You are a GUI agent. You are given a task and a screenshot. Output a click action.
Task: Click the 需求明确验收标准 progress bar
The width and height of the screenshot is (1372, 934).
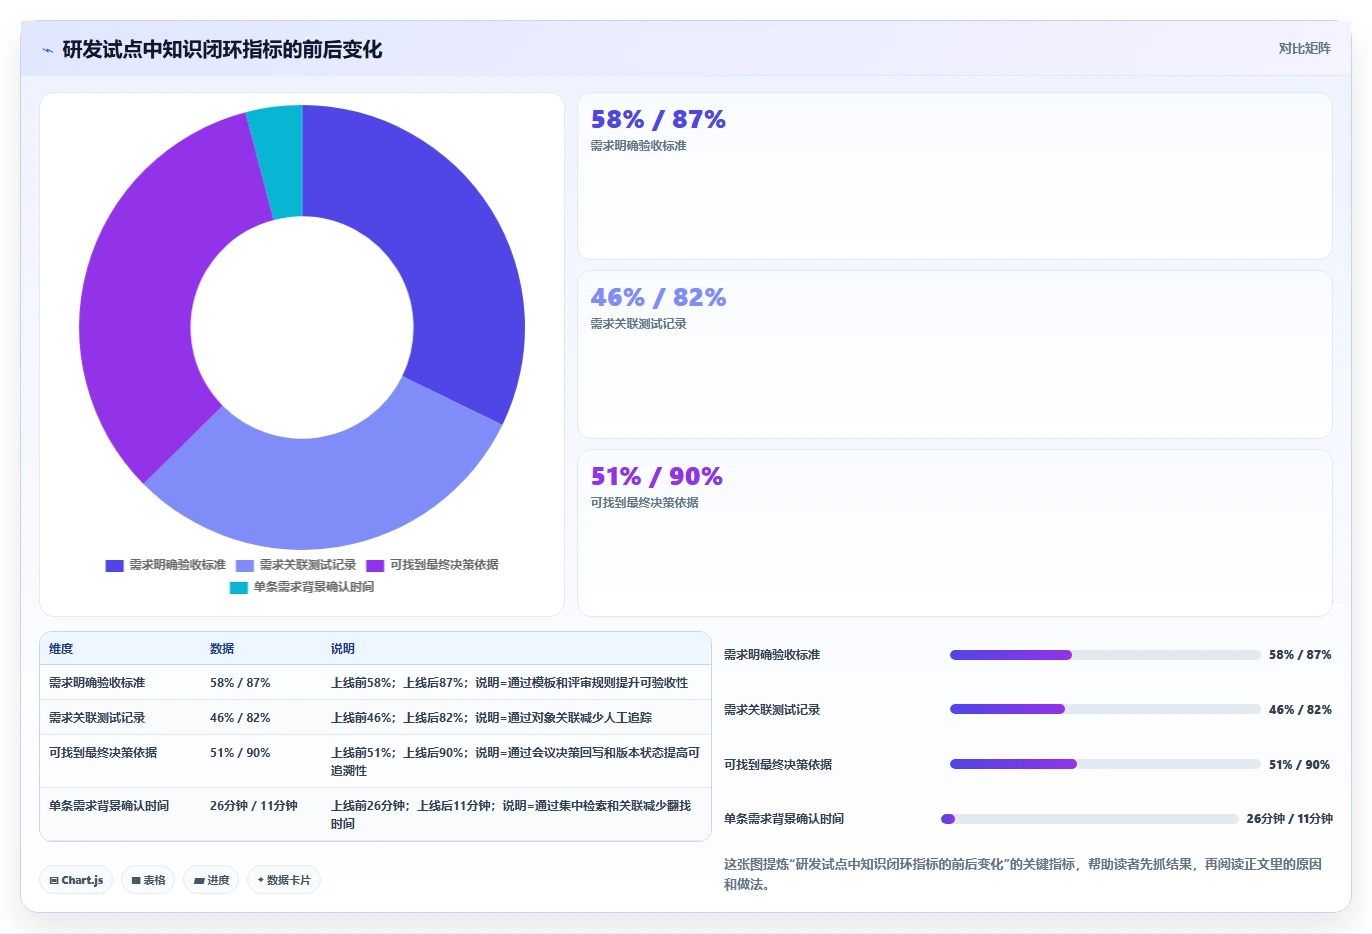[x=1105, y=655]
